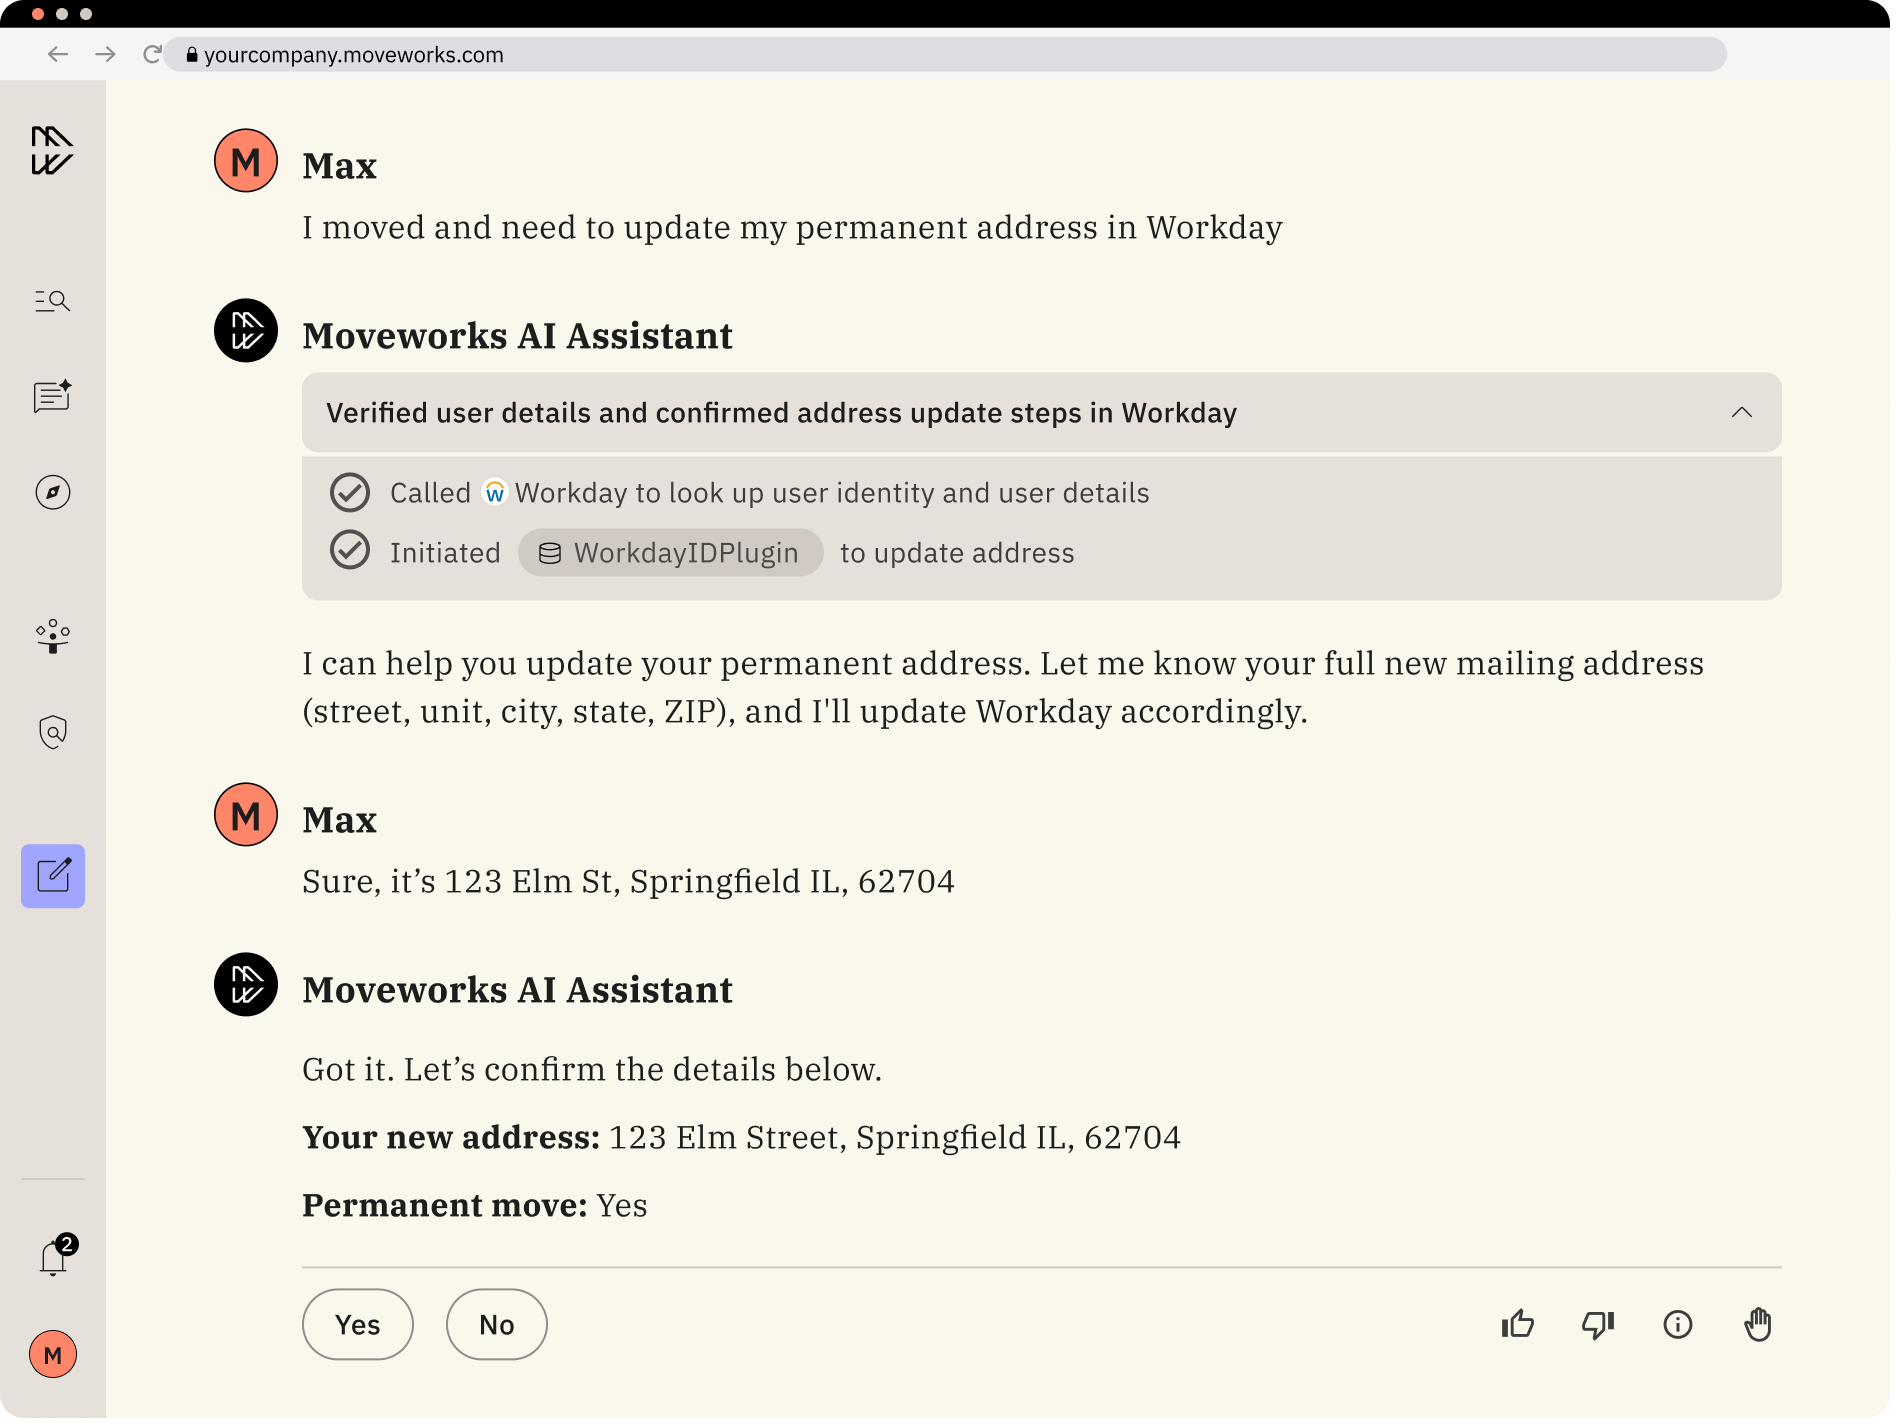Click 'Your new address:' label
This screenshot has width=1900, height=1428.
point(451,1138)
